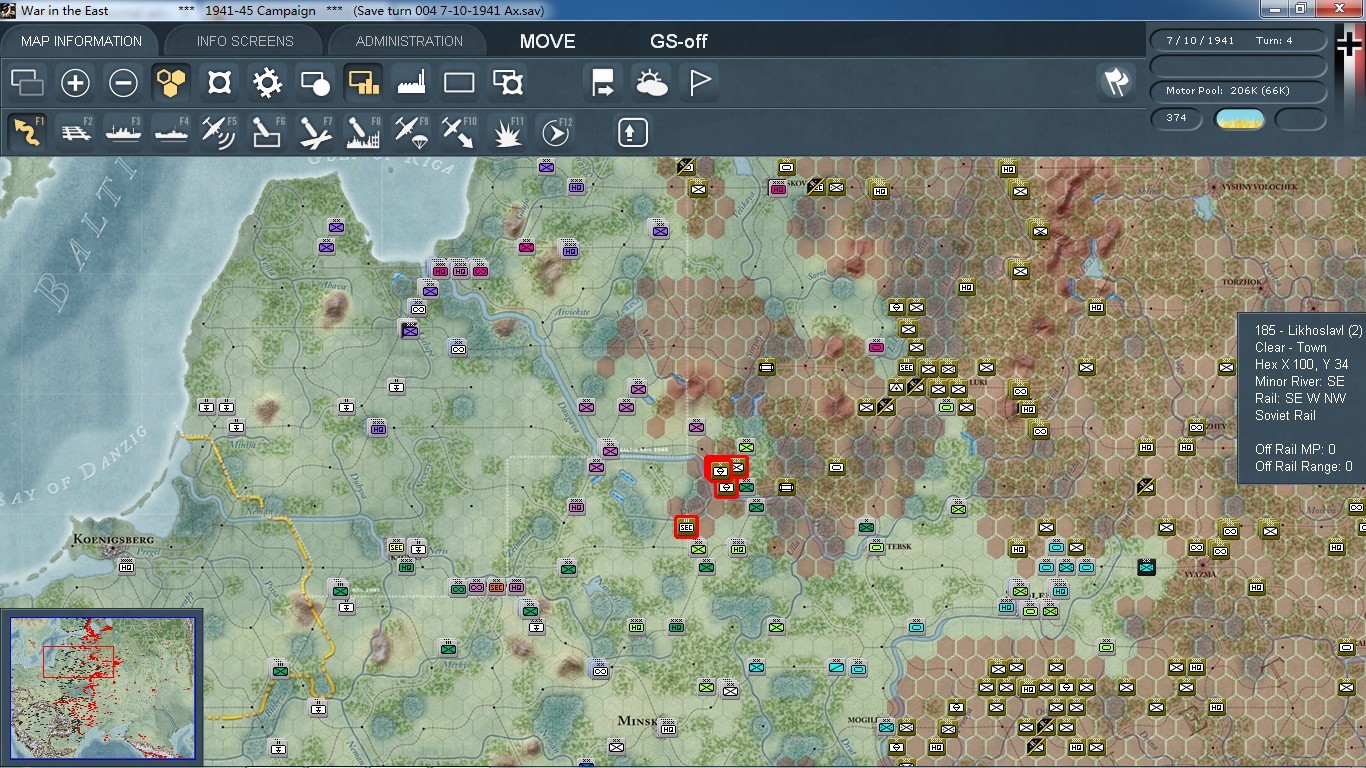Switch to the MAP INFORMATION tab
This screenshot has height=768, width=1366.
click(x=81, y=41)
